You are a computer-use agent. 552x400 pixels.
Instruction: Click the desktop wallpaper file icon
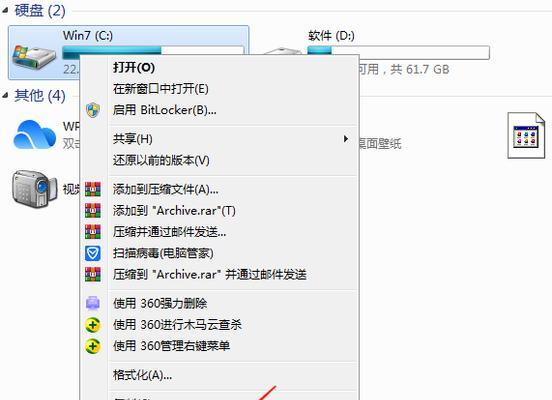tap(526, 135)
